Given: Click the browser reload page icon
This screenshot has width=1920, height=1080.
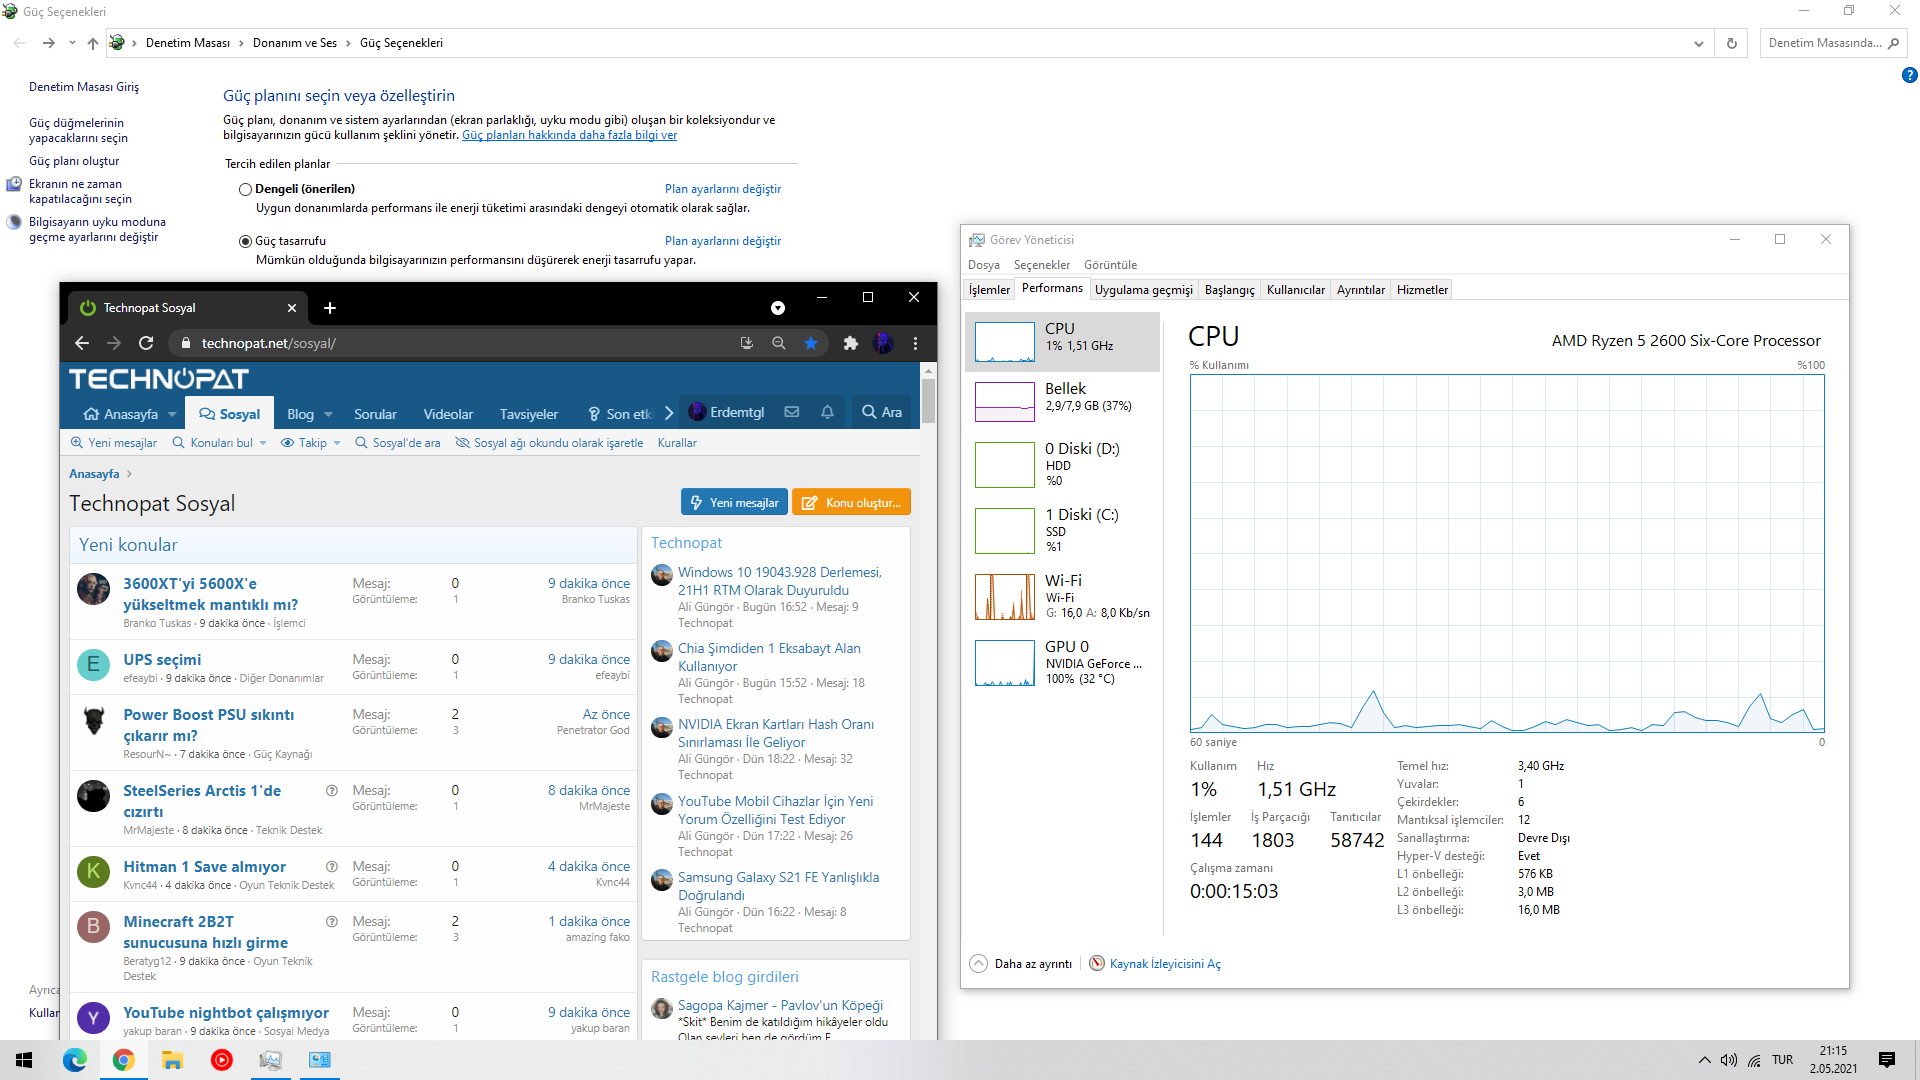Looking at the screenshot, I should [x=146, y=343].
